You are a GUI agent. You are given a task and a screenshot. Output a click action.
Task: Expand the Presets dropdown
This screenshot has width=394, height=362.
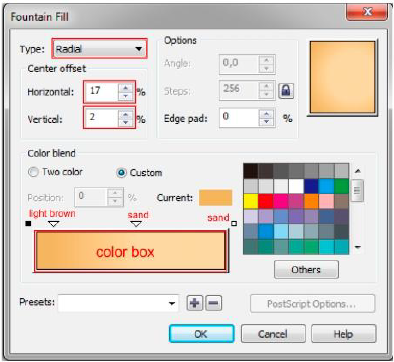tap(172, 303)
